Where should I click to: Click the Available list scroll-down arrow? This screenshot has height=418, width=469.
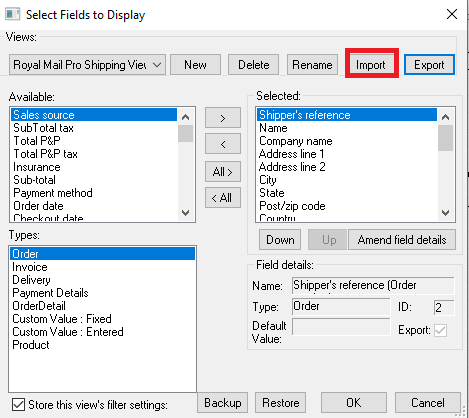pyautogui.click(x=186, y=212)
